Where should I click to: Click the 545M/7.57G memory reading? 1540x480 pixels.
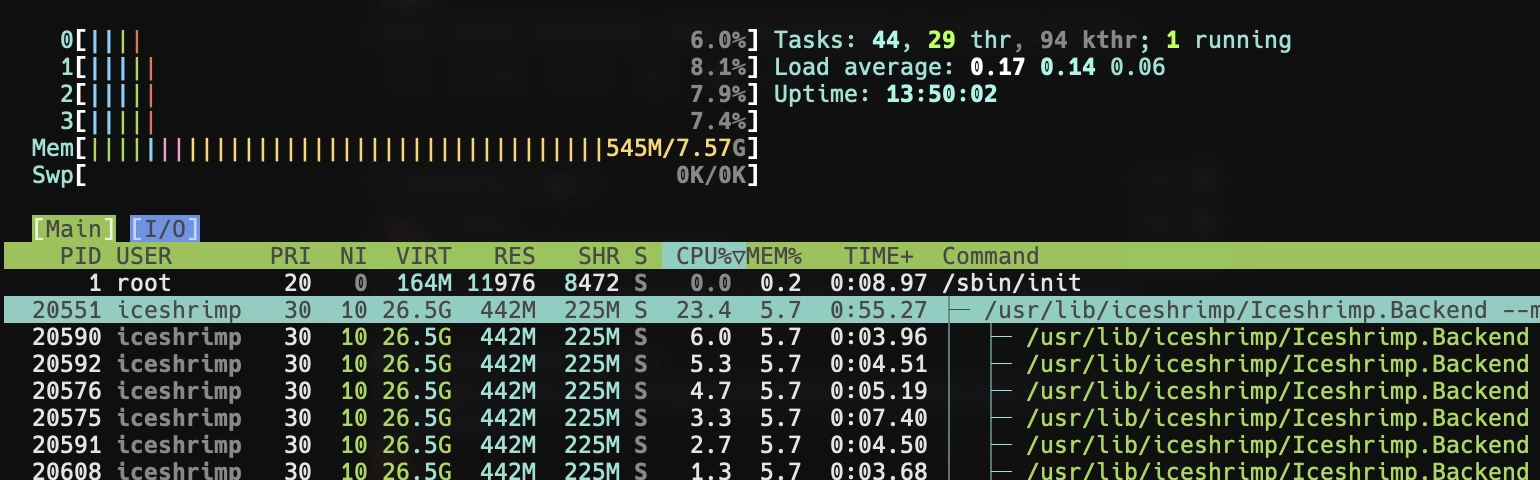click(676, 149)
